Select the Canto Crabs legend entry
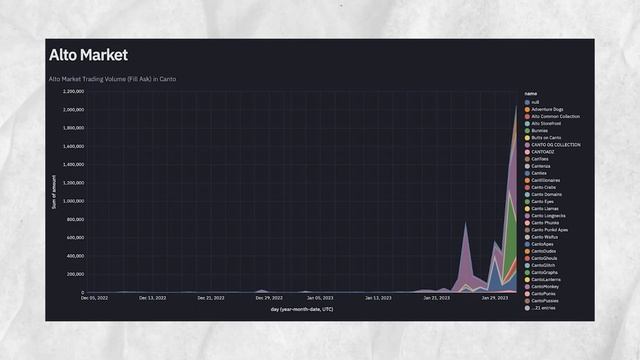This screenshot has width=640, height=360. [x=540, y=187]
